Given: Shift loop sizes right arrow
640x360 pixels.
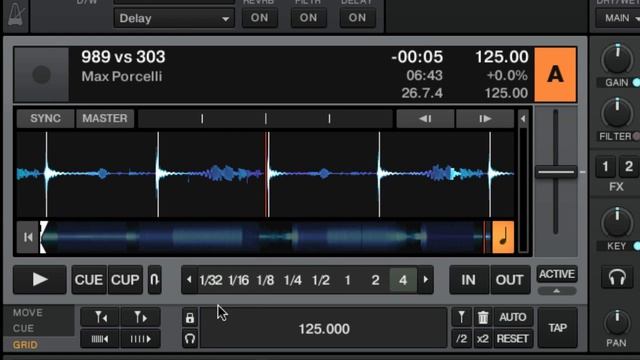Looking at the screenshot, I should [x=426, y=280].
